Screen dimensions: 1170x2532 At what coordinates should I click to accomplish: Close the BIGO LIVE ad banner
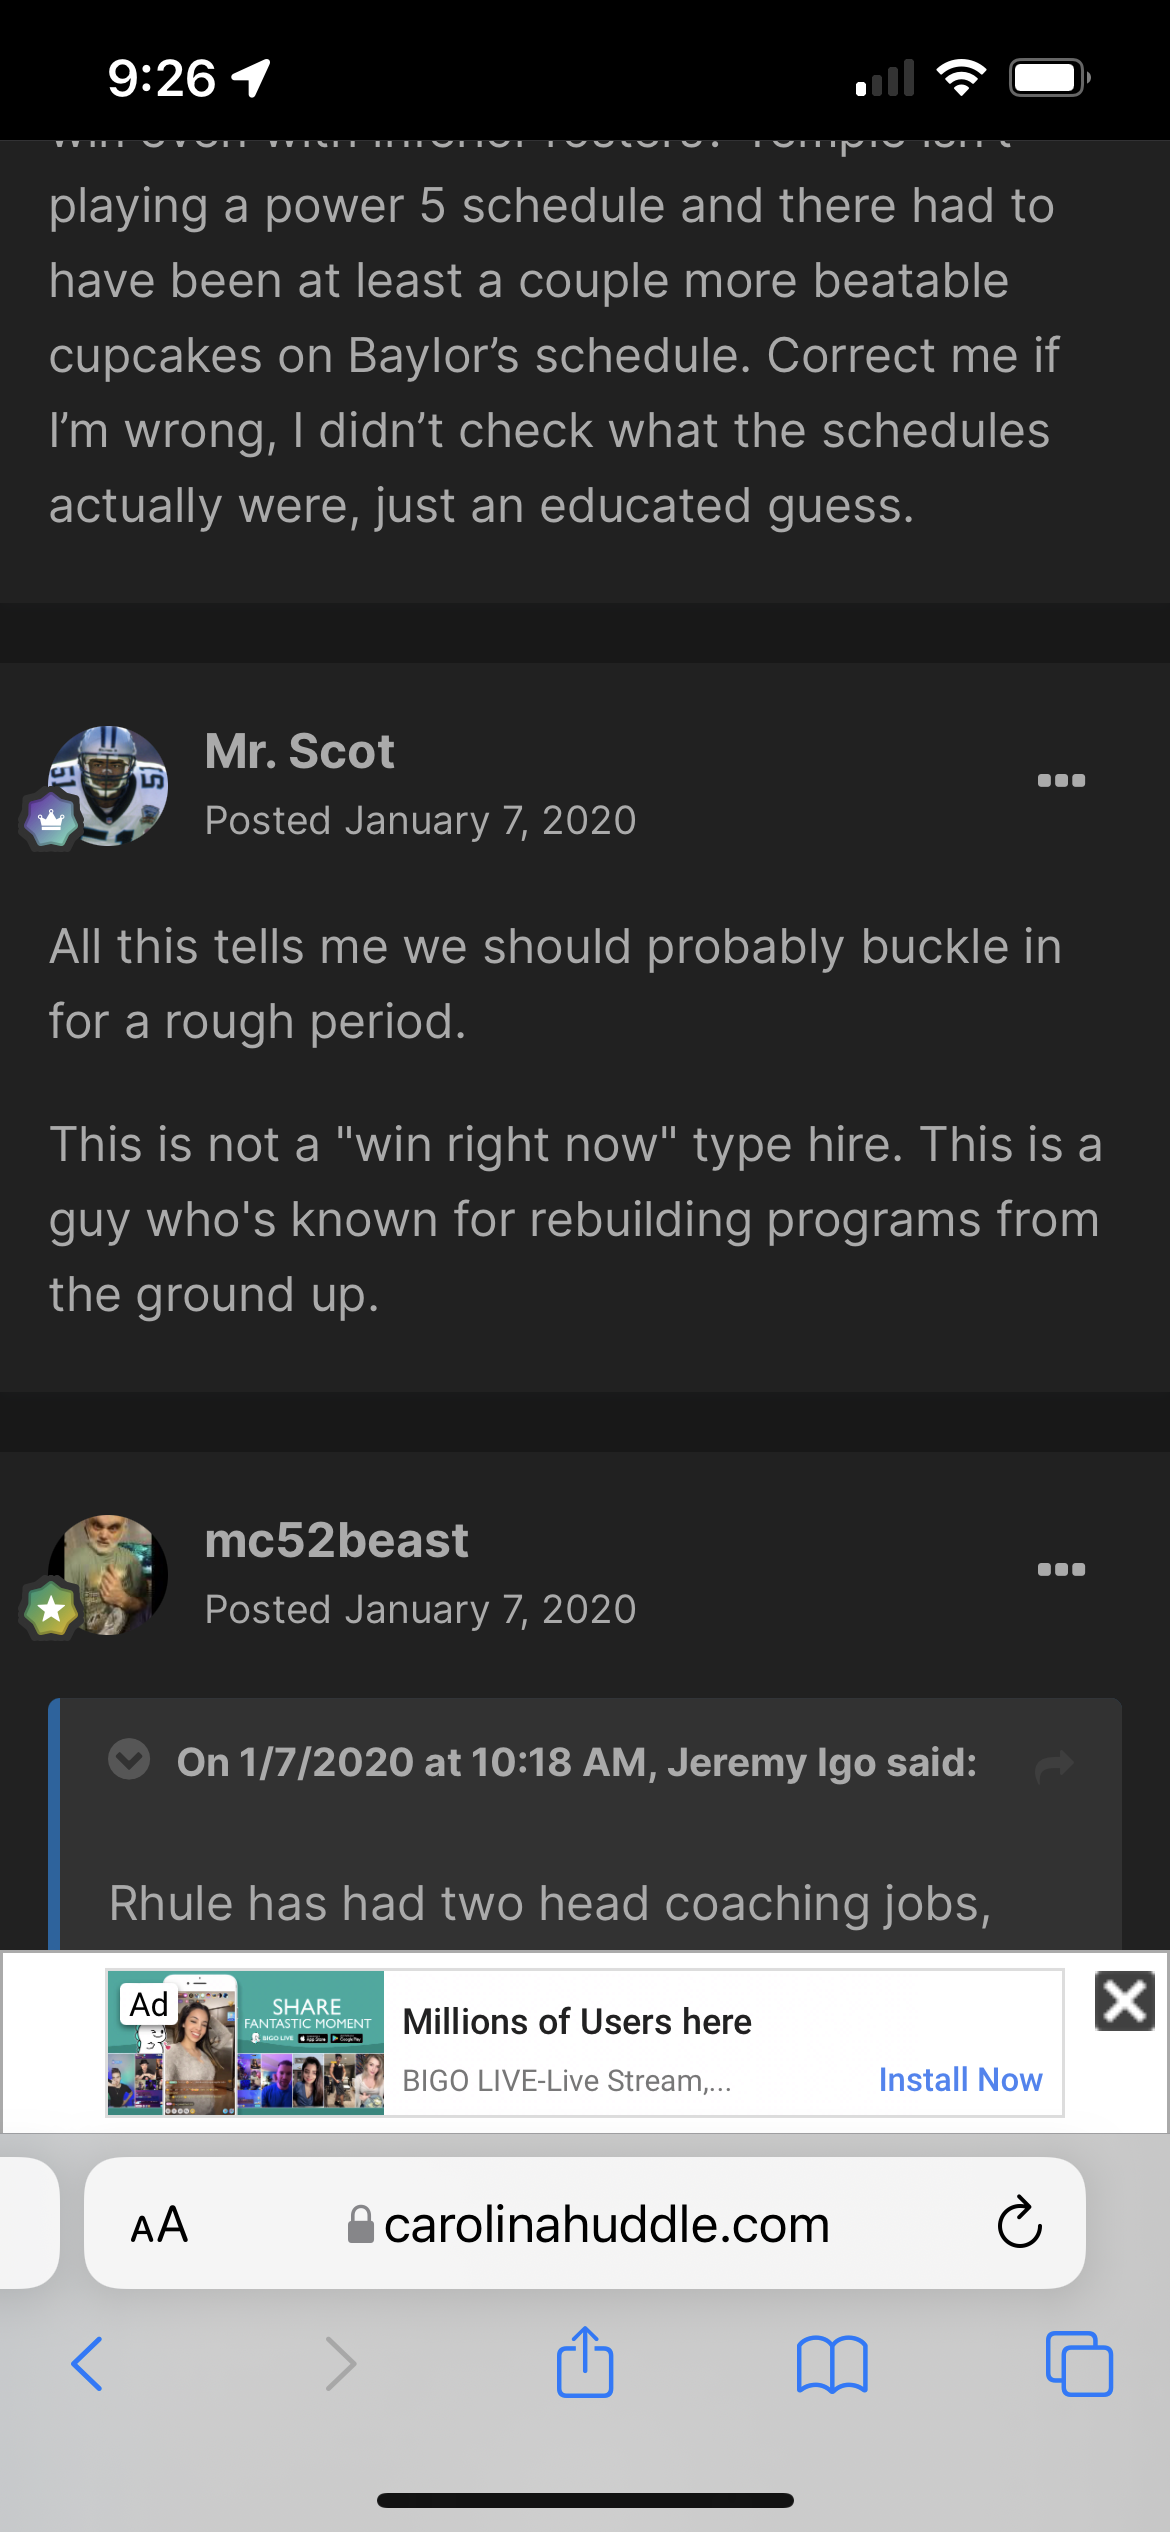pos(1125,2001)
